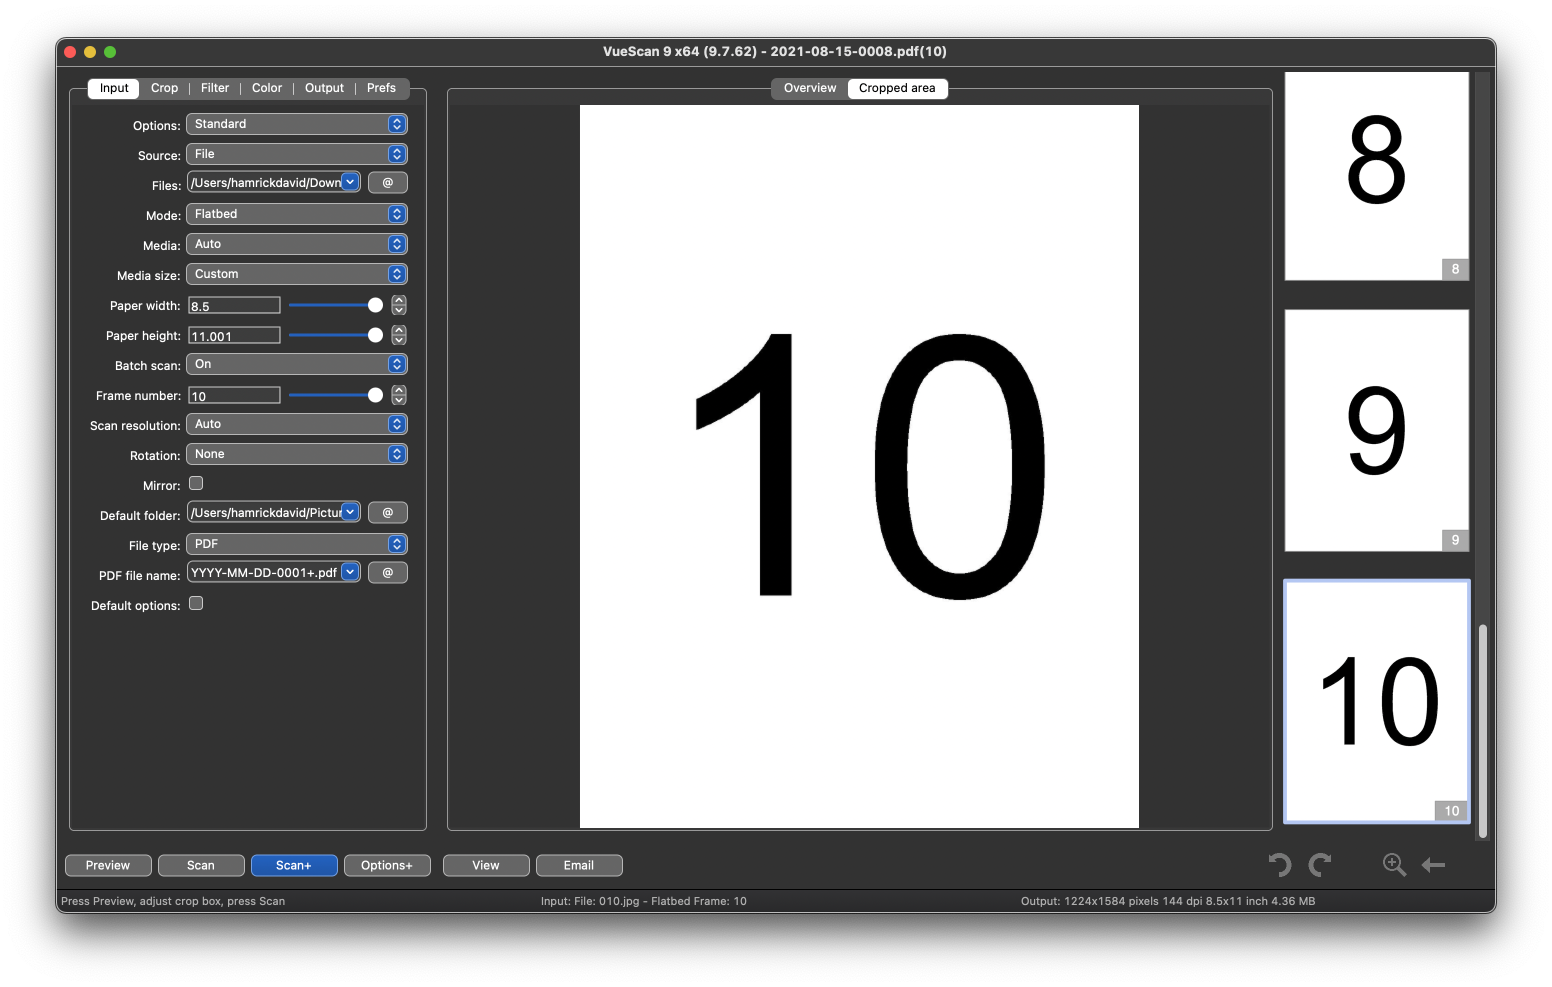Open the Batch scan dropdown

coord(297,364)
